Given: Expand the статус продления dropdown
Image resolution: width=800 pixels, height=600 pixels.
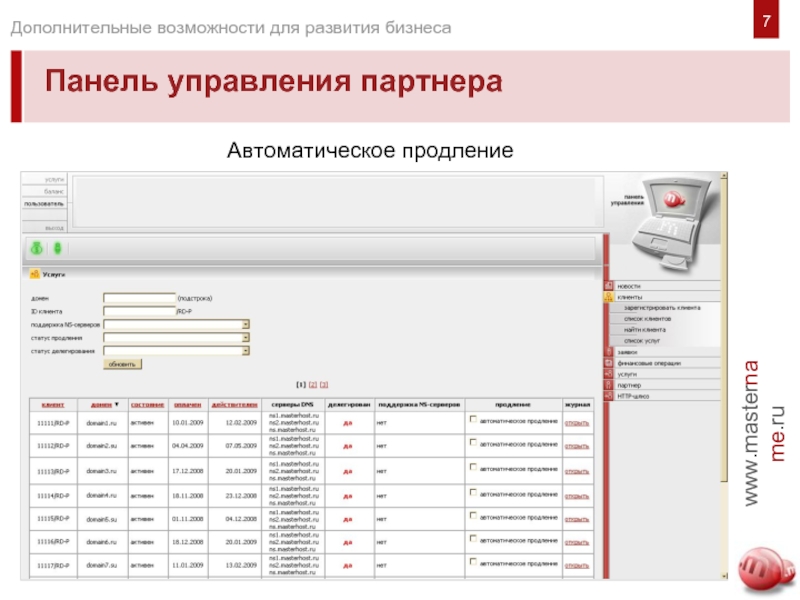Looking at the screenshot, I should click(x=246, y=339).
